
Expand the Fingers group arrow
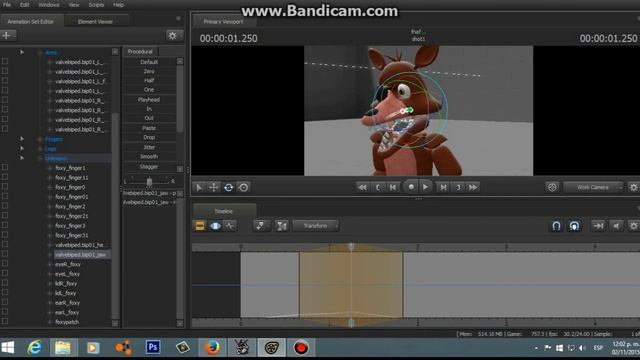[x=22, y=139]
